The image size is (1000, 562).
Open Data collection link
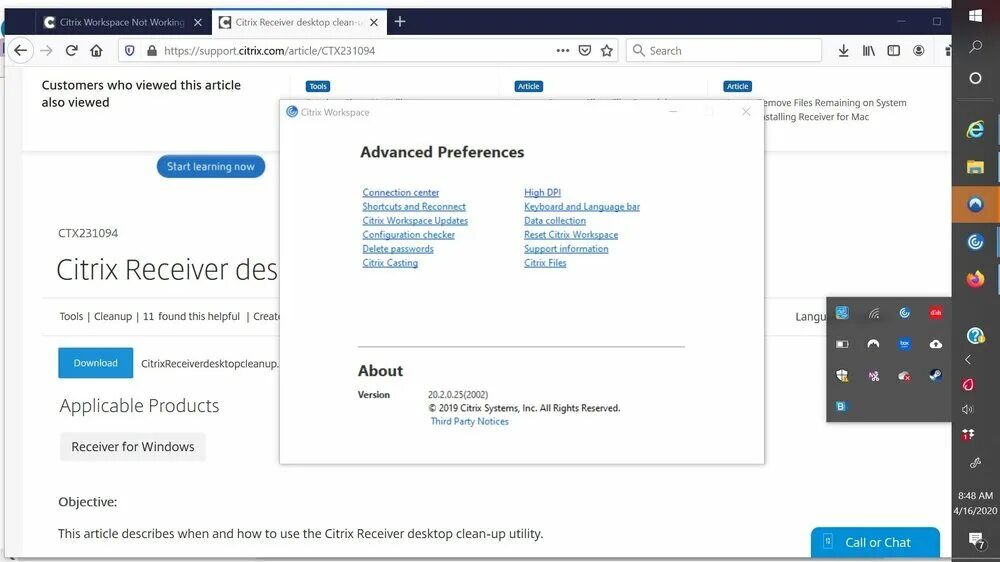[x=555, y=220]
